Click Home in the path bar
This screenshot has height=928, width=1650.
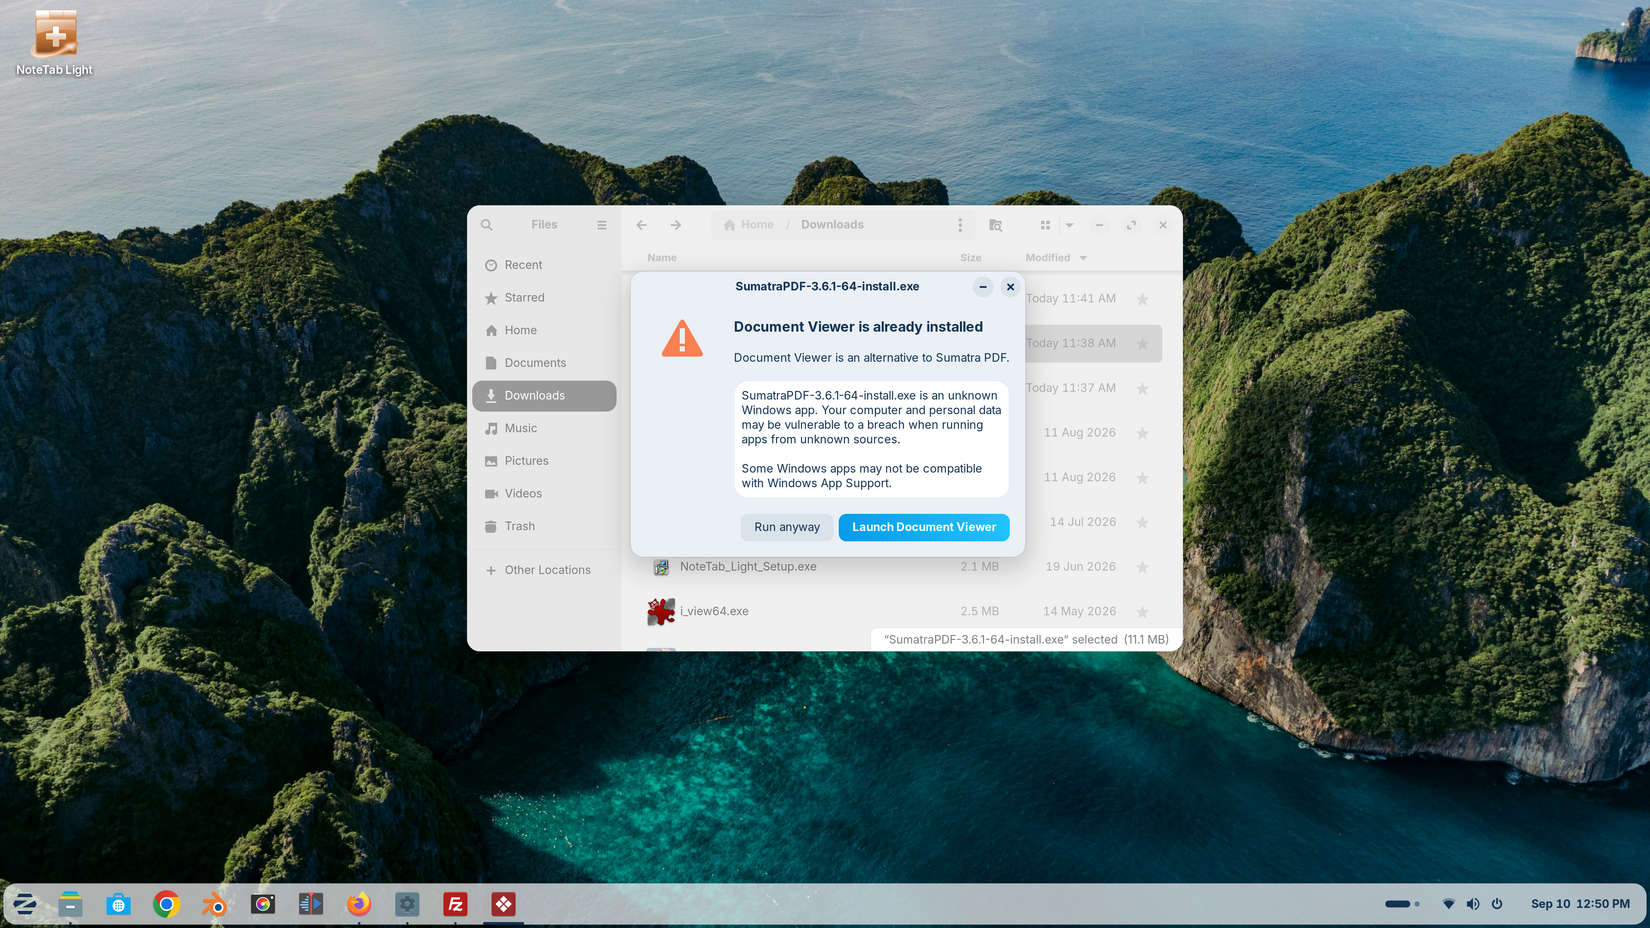click(x=749, y=225)
